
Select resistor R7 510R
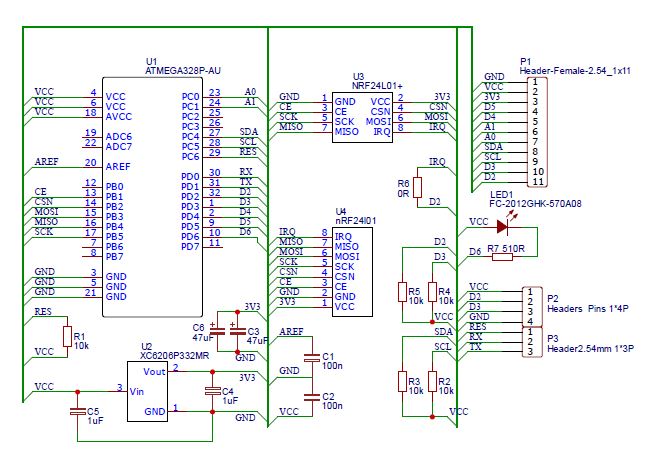[x=500, y=257]
